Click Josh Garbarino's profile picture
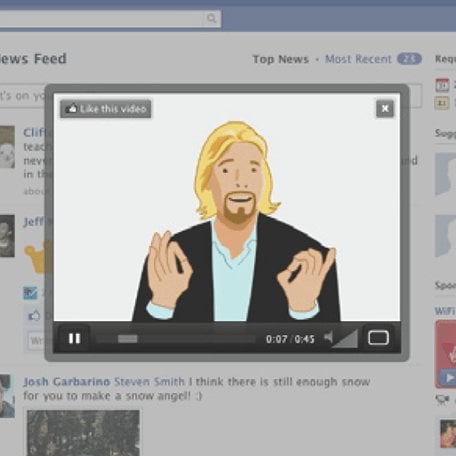 click(x=7, y=396)
